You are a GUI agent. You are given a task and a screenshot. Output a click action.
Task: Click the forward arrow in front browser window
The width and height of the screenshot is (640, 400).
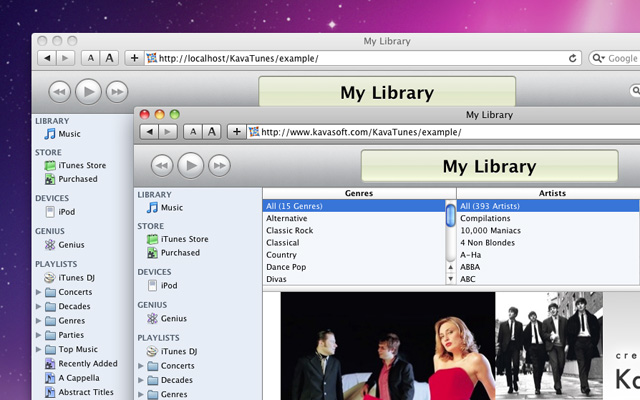(x=168, y=132)
